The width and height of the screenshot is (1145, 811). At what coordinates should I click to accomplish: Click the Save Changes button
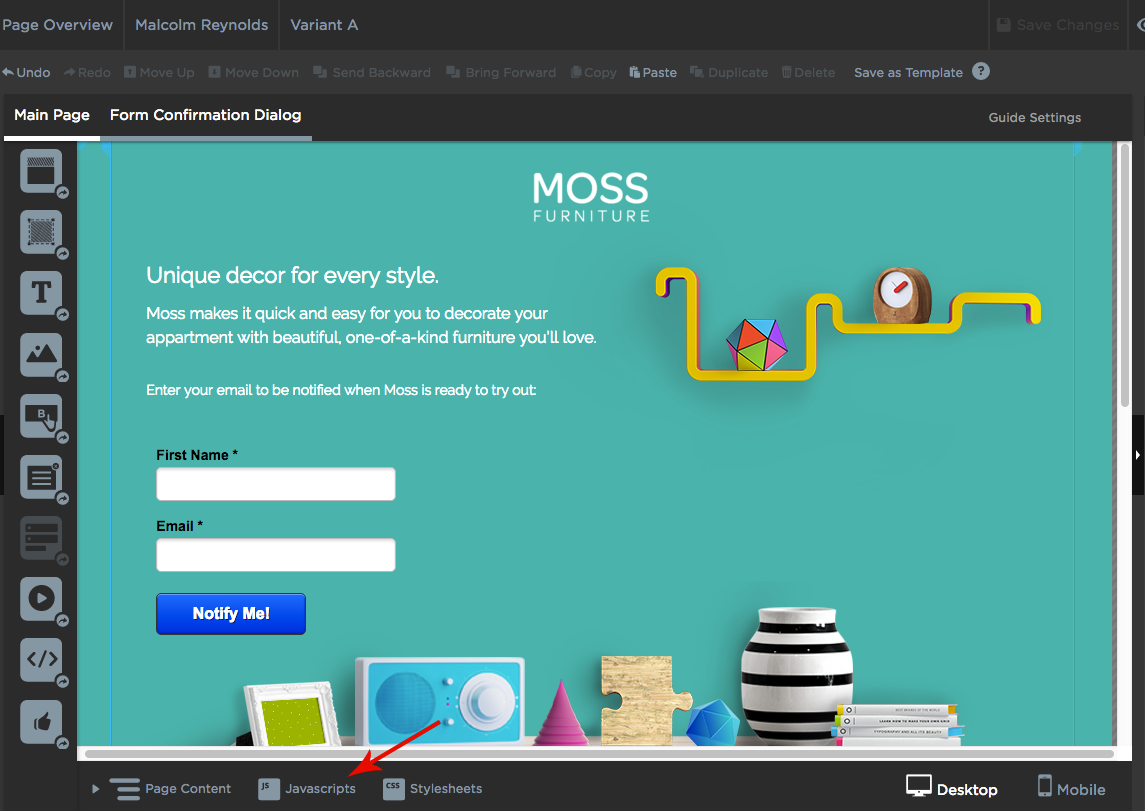[x=1057, y=25]
